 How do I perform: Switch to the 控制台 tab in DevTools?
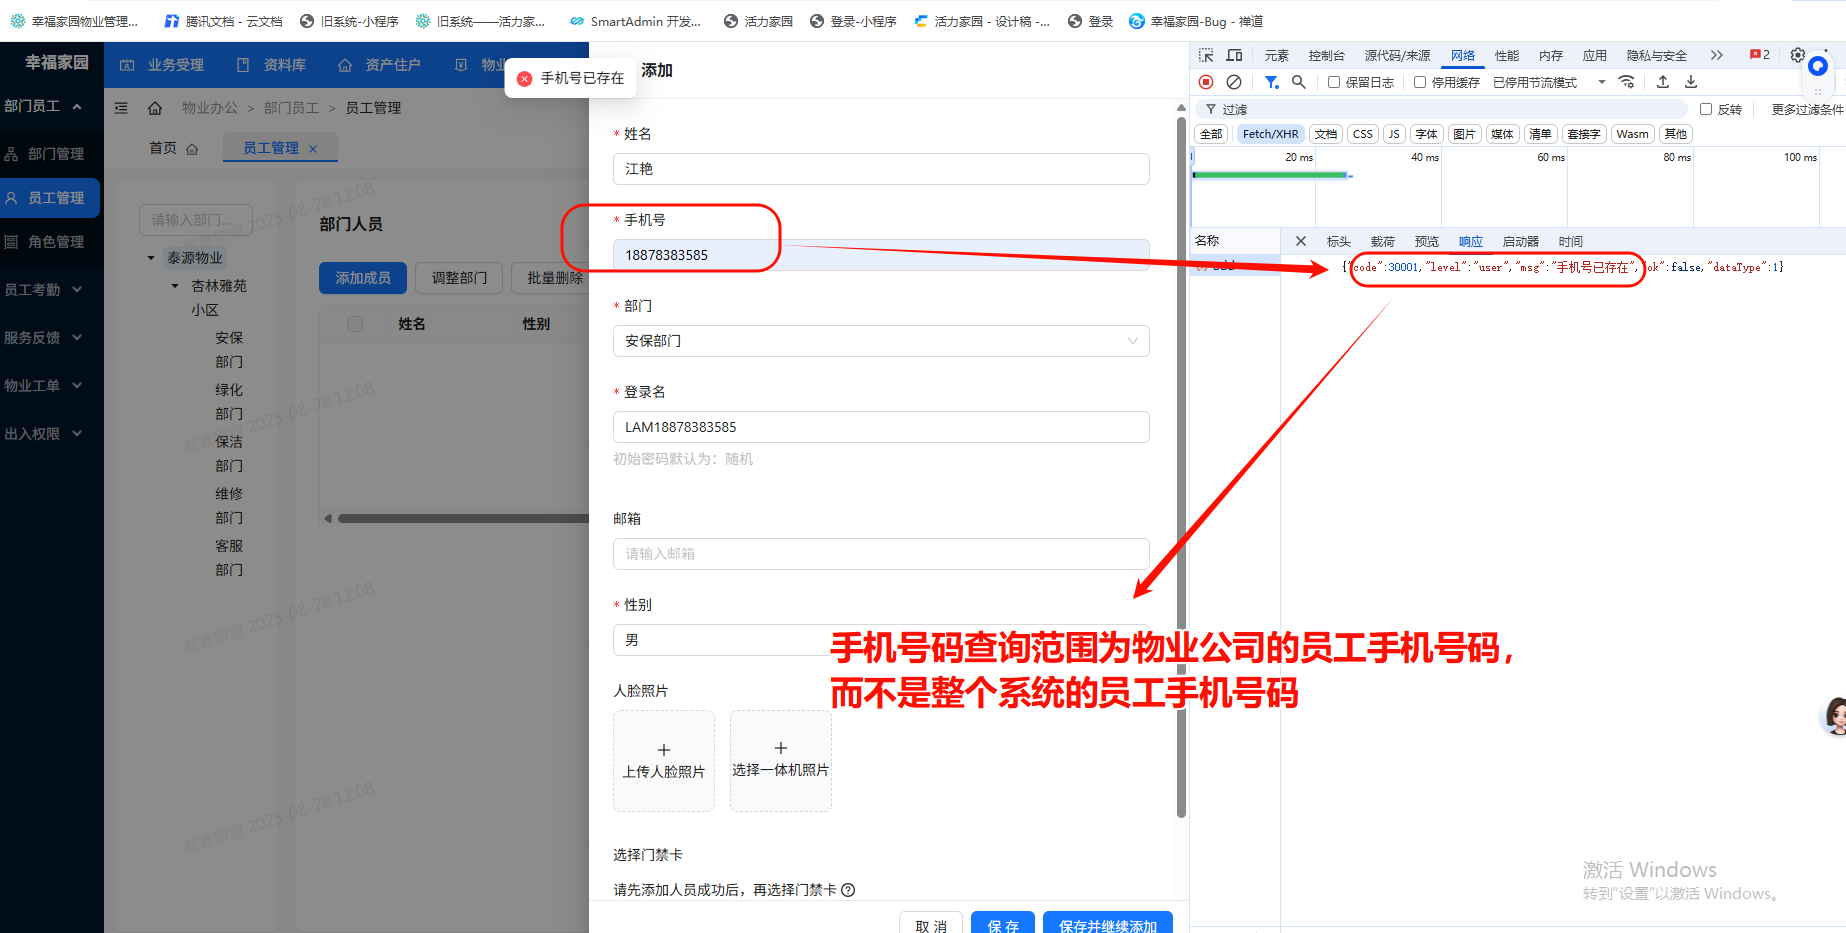click(x=1326, y=55)
